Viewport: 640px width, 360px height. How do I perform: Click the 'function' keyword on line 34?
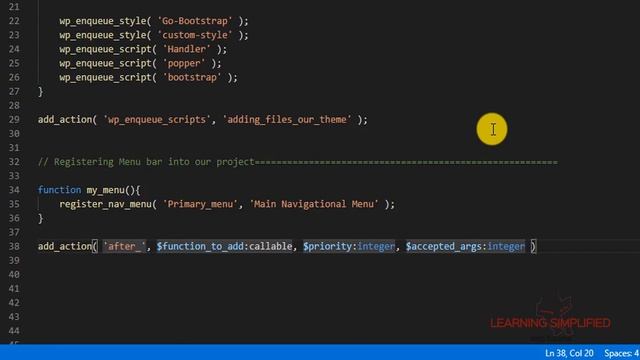(59, 190)
